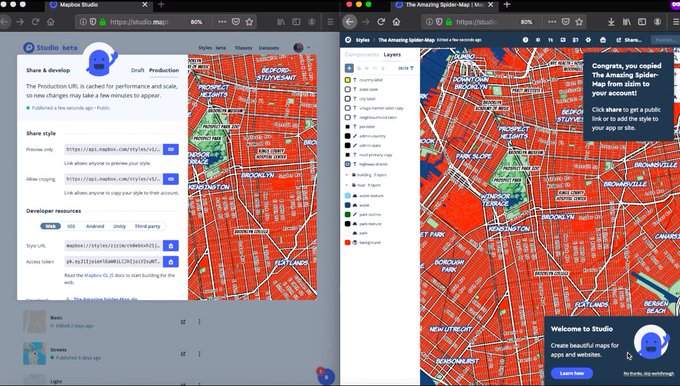The height and width of the screenshot is (386, 680).
Task: Go back in the right browser window
Action: coord(350,22)
